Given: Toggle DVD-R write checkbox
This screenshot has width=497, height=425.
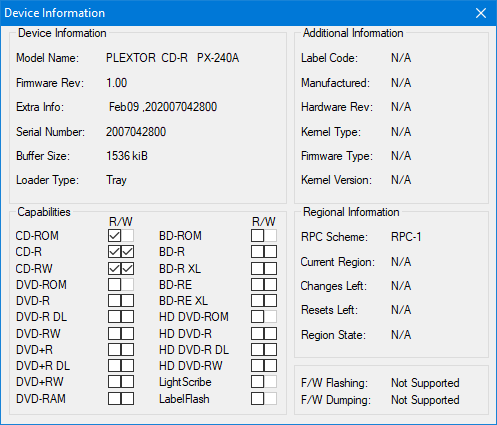Looking at the screenshot, I should pyautogui.click(x=127, y=301).
